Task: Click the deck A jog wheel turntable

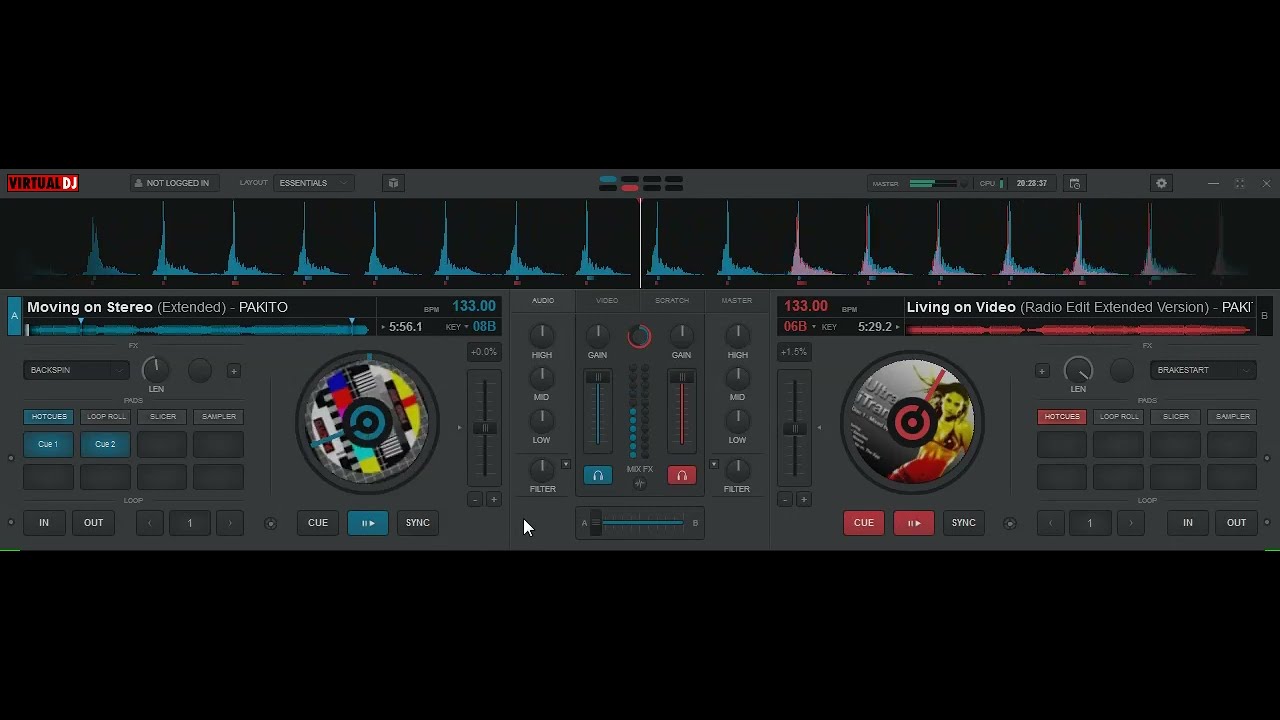Action: click(x=367, y=423)
